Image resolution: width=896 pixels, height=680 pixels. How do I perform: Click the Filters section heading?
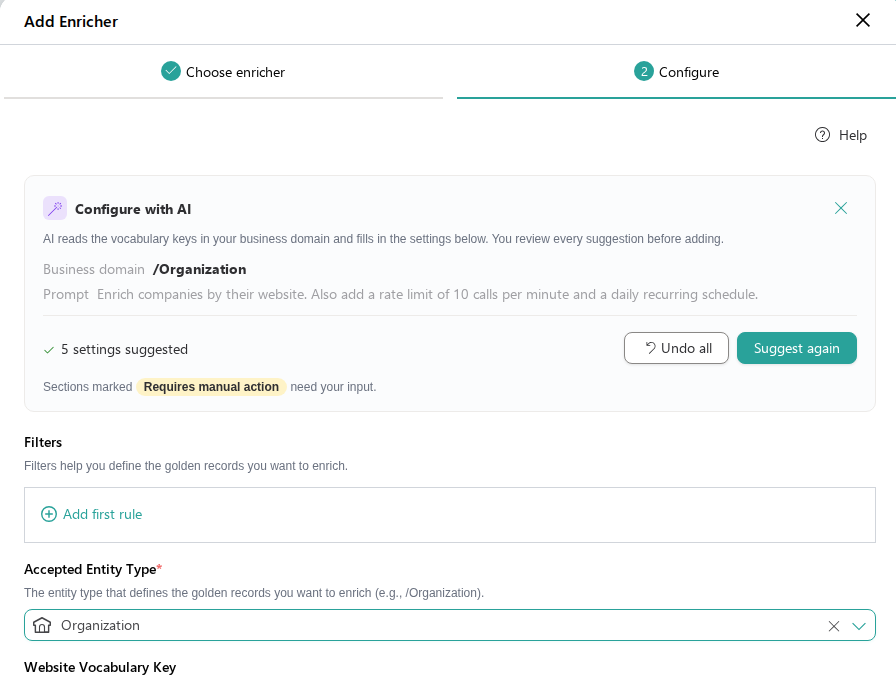(43, 442)
